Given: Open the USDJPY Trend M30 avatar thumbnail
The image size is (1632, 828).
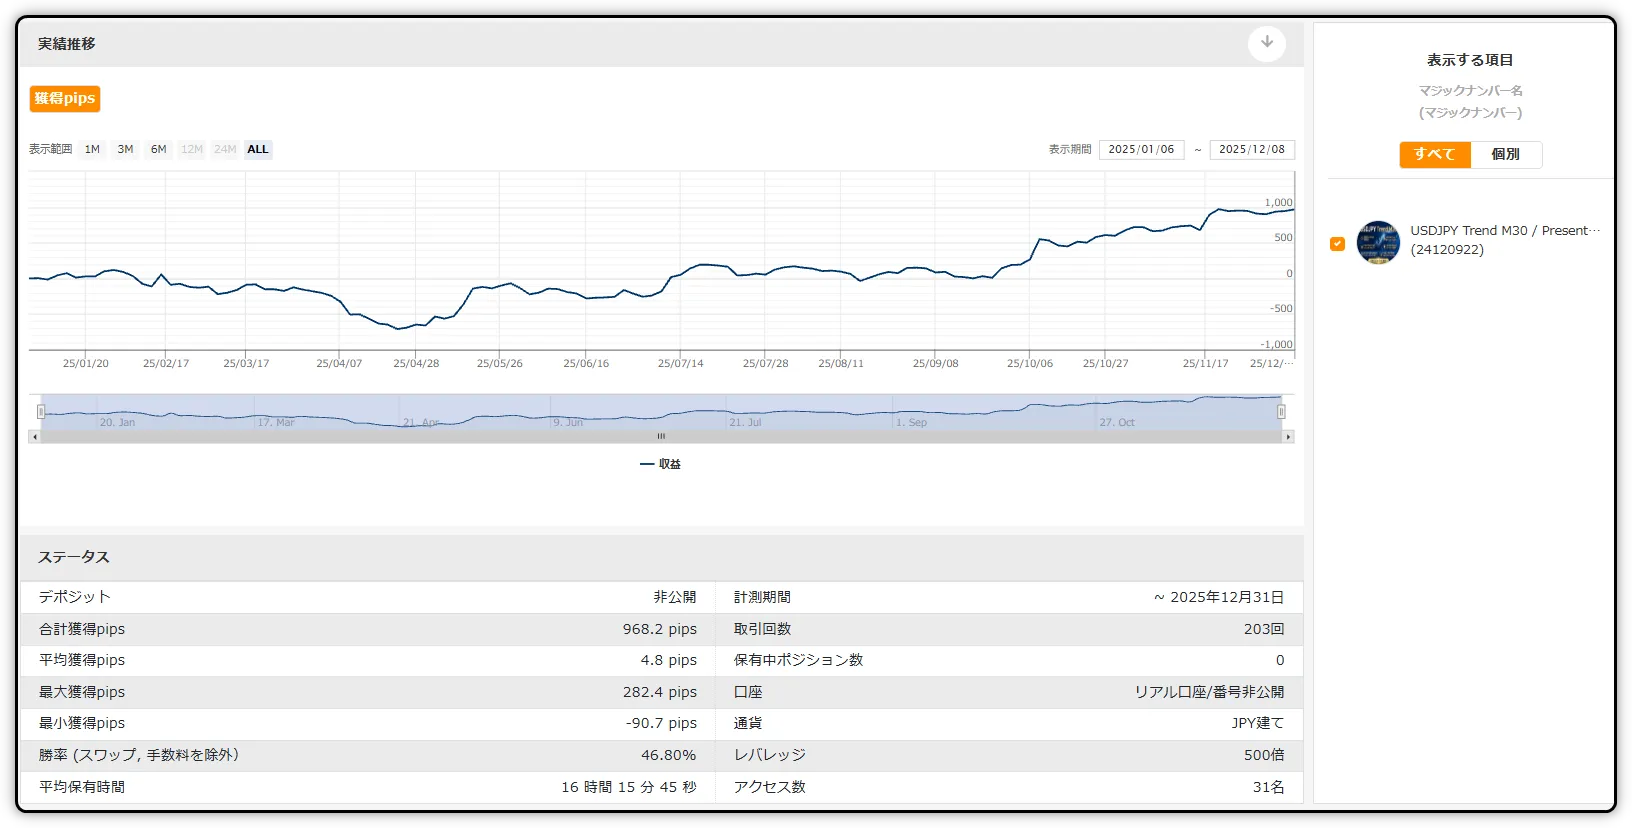Looking at the screenshot, I should (x=1378, y=242).
